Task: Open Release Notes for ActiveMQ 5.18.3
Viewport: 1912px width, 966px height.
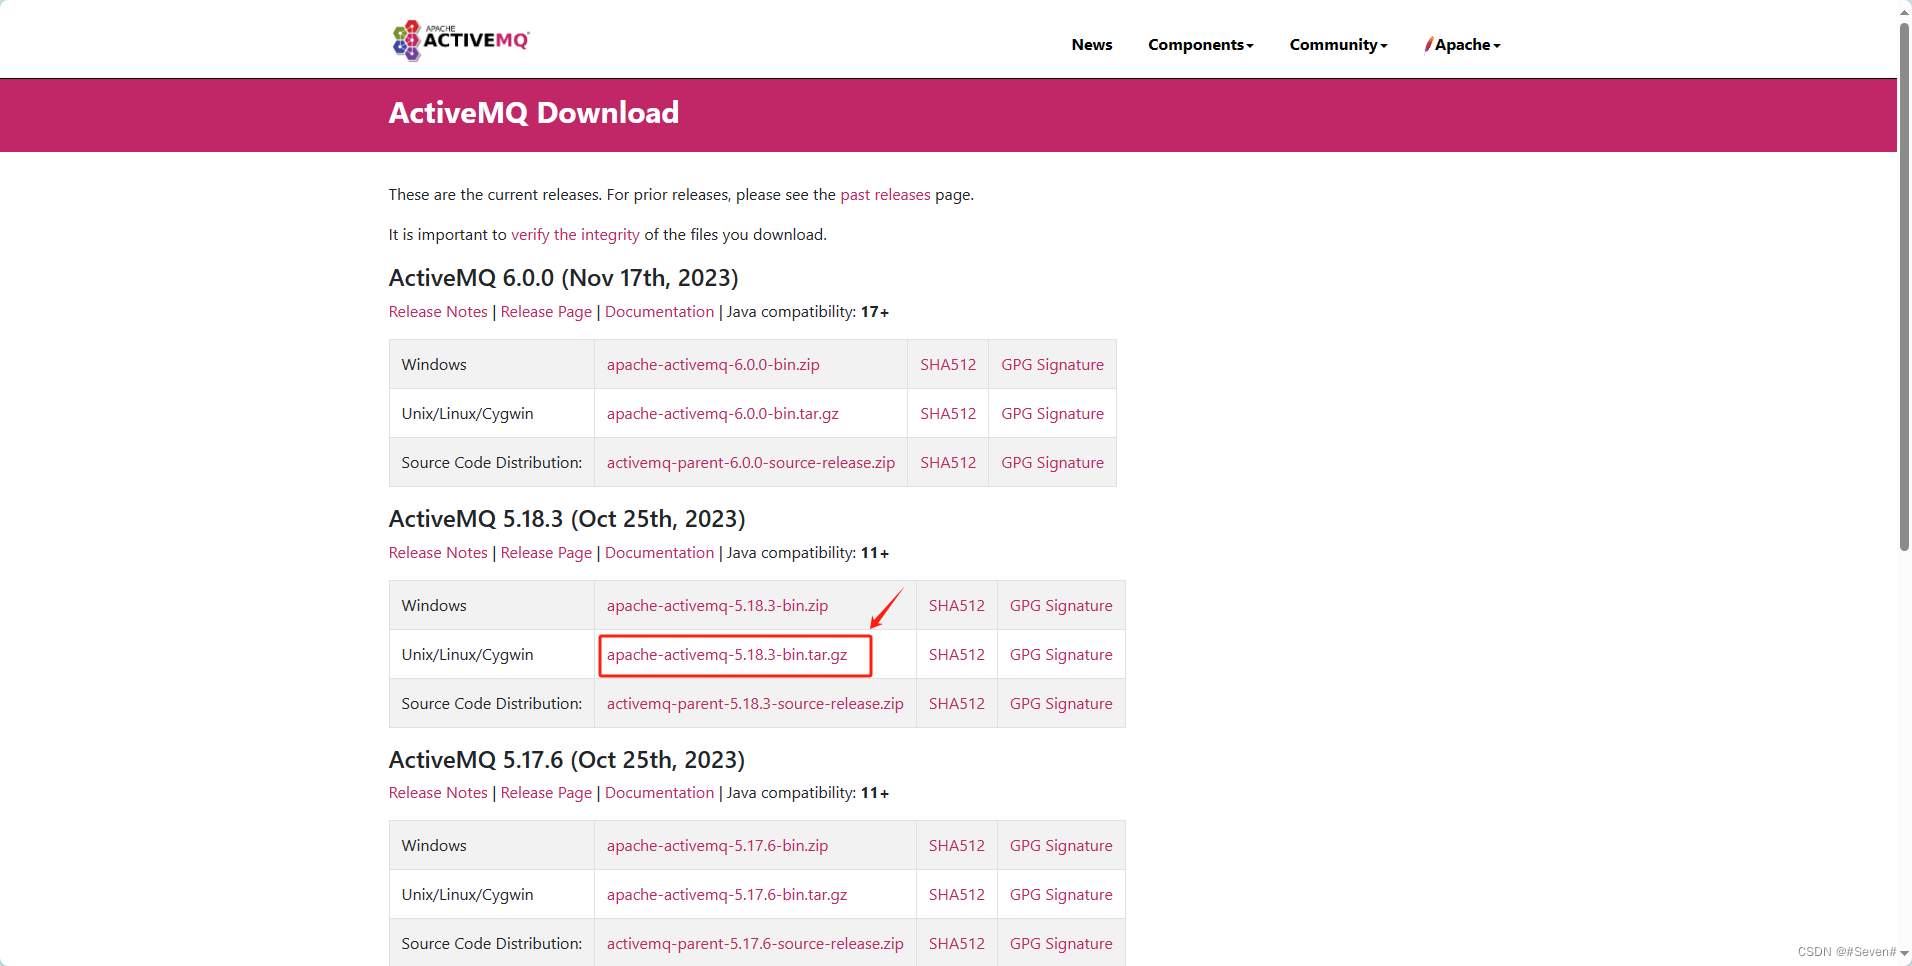Action: (x=438, y=553)
